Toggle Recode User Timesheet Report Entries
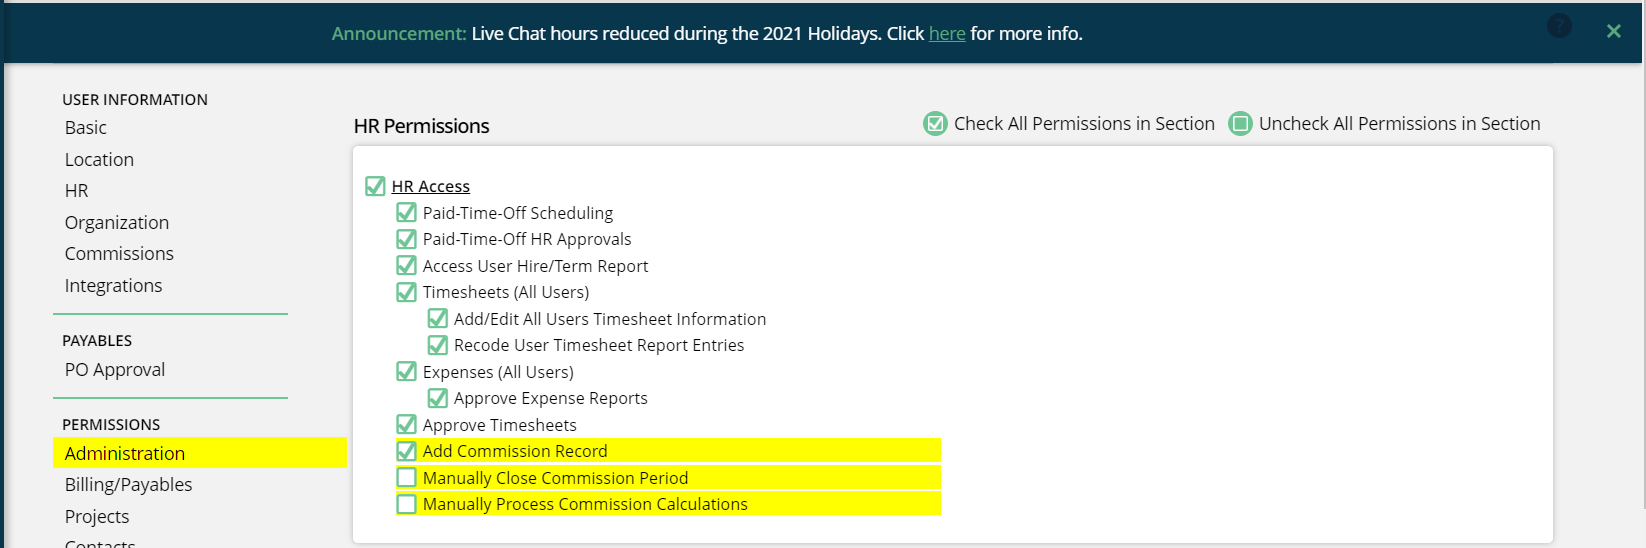Screen dimensions: 1646x548 pyautogui.click(x=437, y=345)
